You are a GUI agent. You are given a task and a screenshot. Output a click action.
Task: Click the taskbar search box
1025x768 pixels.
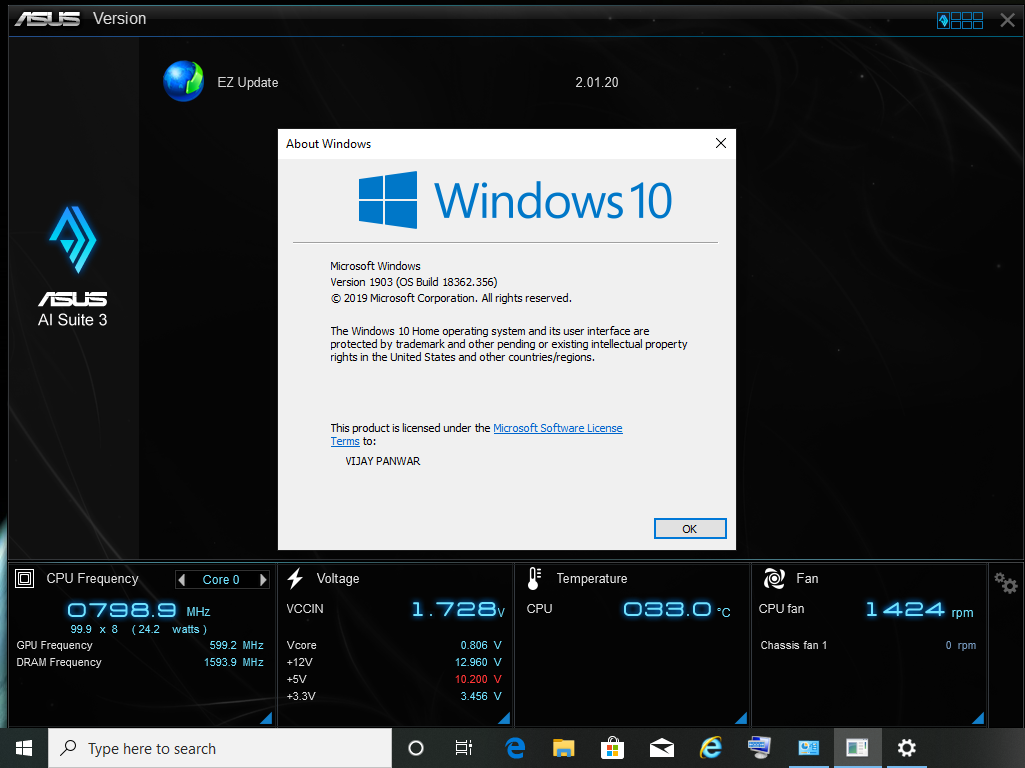click(220, 748)
